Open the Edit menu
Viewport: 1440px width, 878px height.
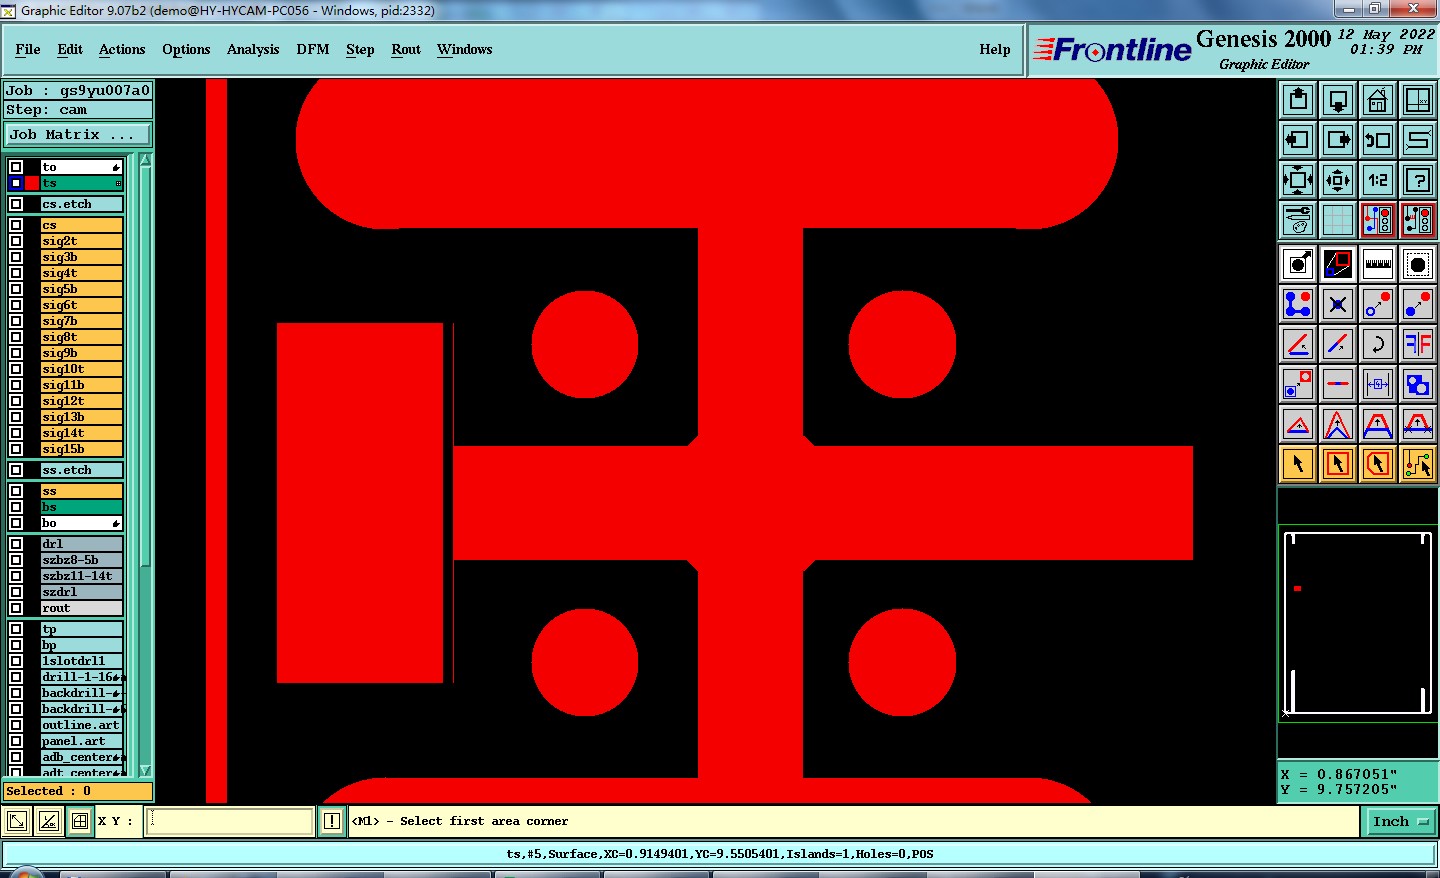tap(70, 49)
